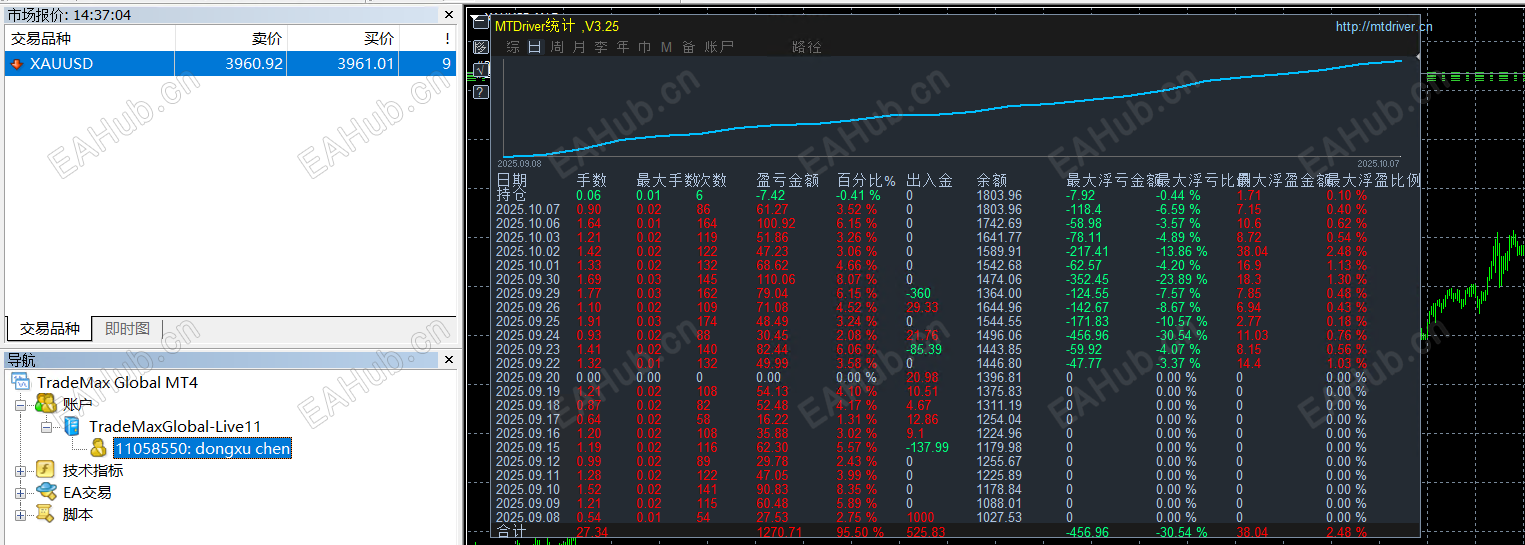This screenshot has width=1525, height=545.
Task: Click the user icon for account 11058550
Action: pos(99,448)
